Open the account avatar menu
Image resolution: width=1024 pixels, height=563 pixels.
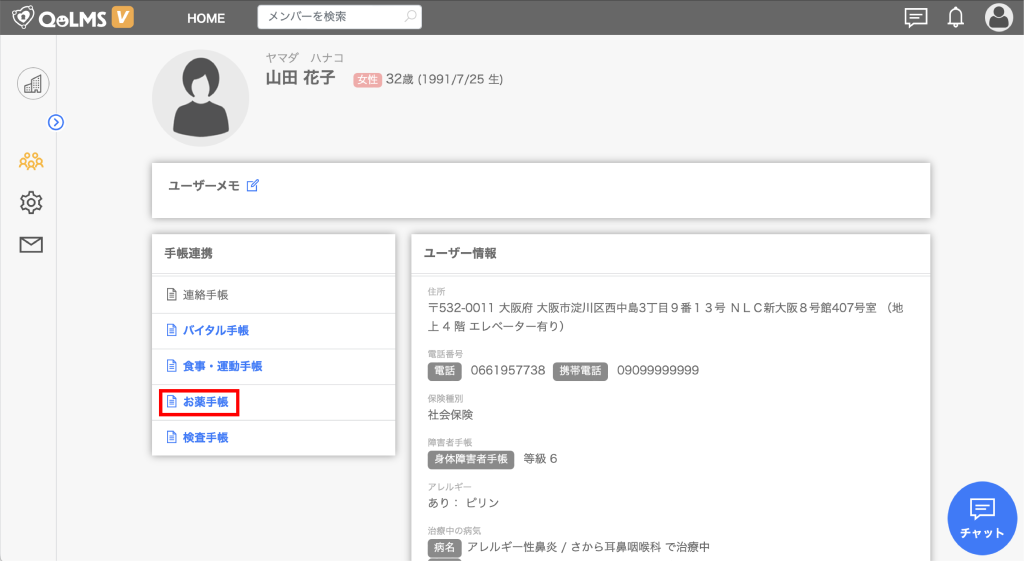point(998,17)
